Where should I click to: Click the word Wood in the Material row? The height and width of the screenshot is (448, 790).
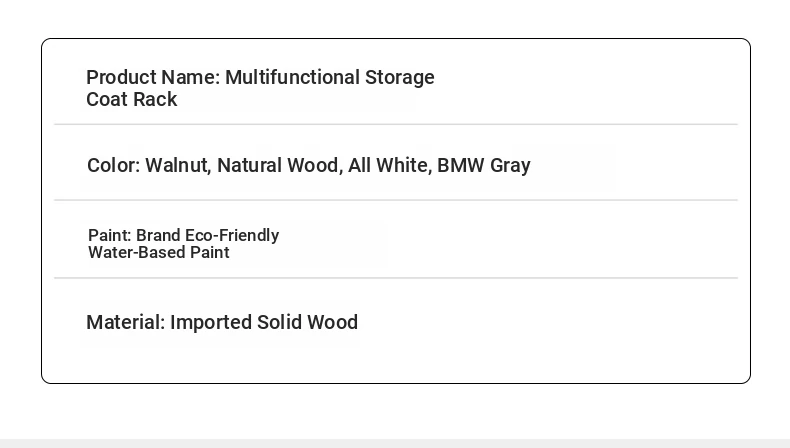coord(333,323)
